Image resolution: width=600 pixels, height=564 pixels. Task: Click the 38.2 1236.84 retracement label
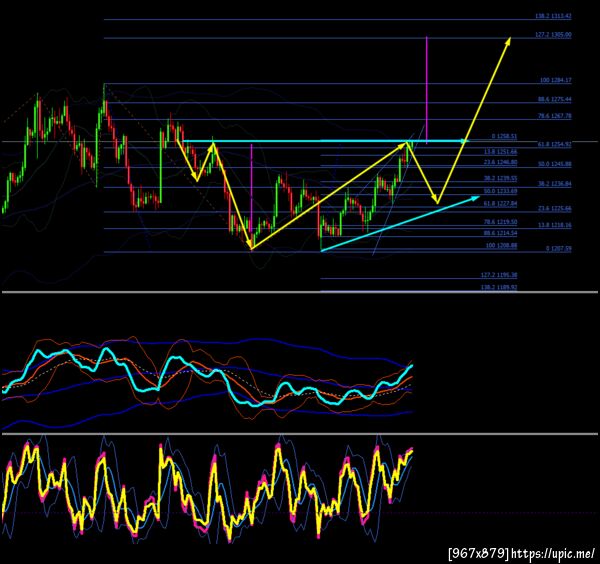pyautogui.click(x=554, y=184)
